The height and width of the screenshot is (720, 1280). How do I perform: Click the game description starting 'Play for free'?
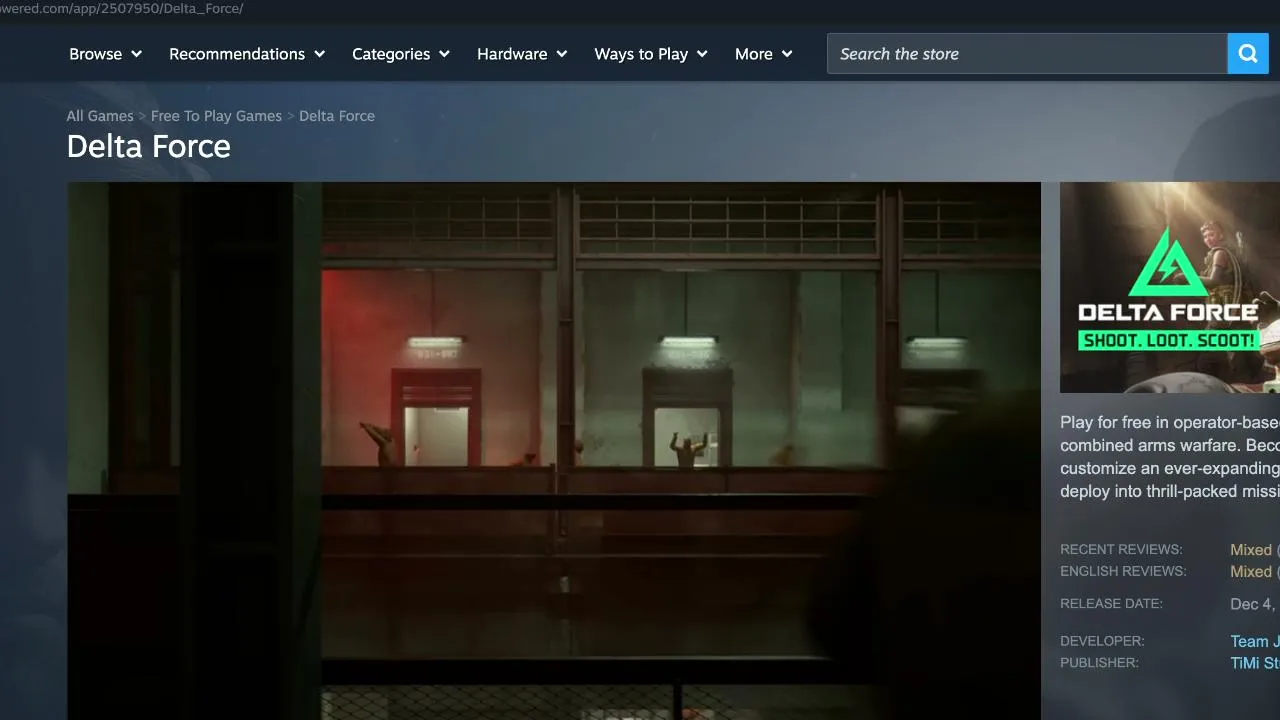click(1170, 457)
